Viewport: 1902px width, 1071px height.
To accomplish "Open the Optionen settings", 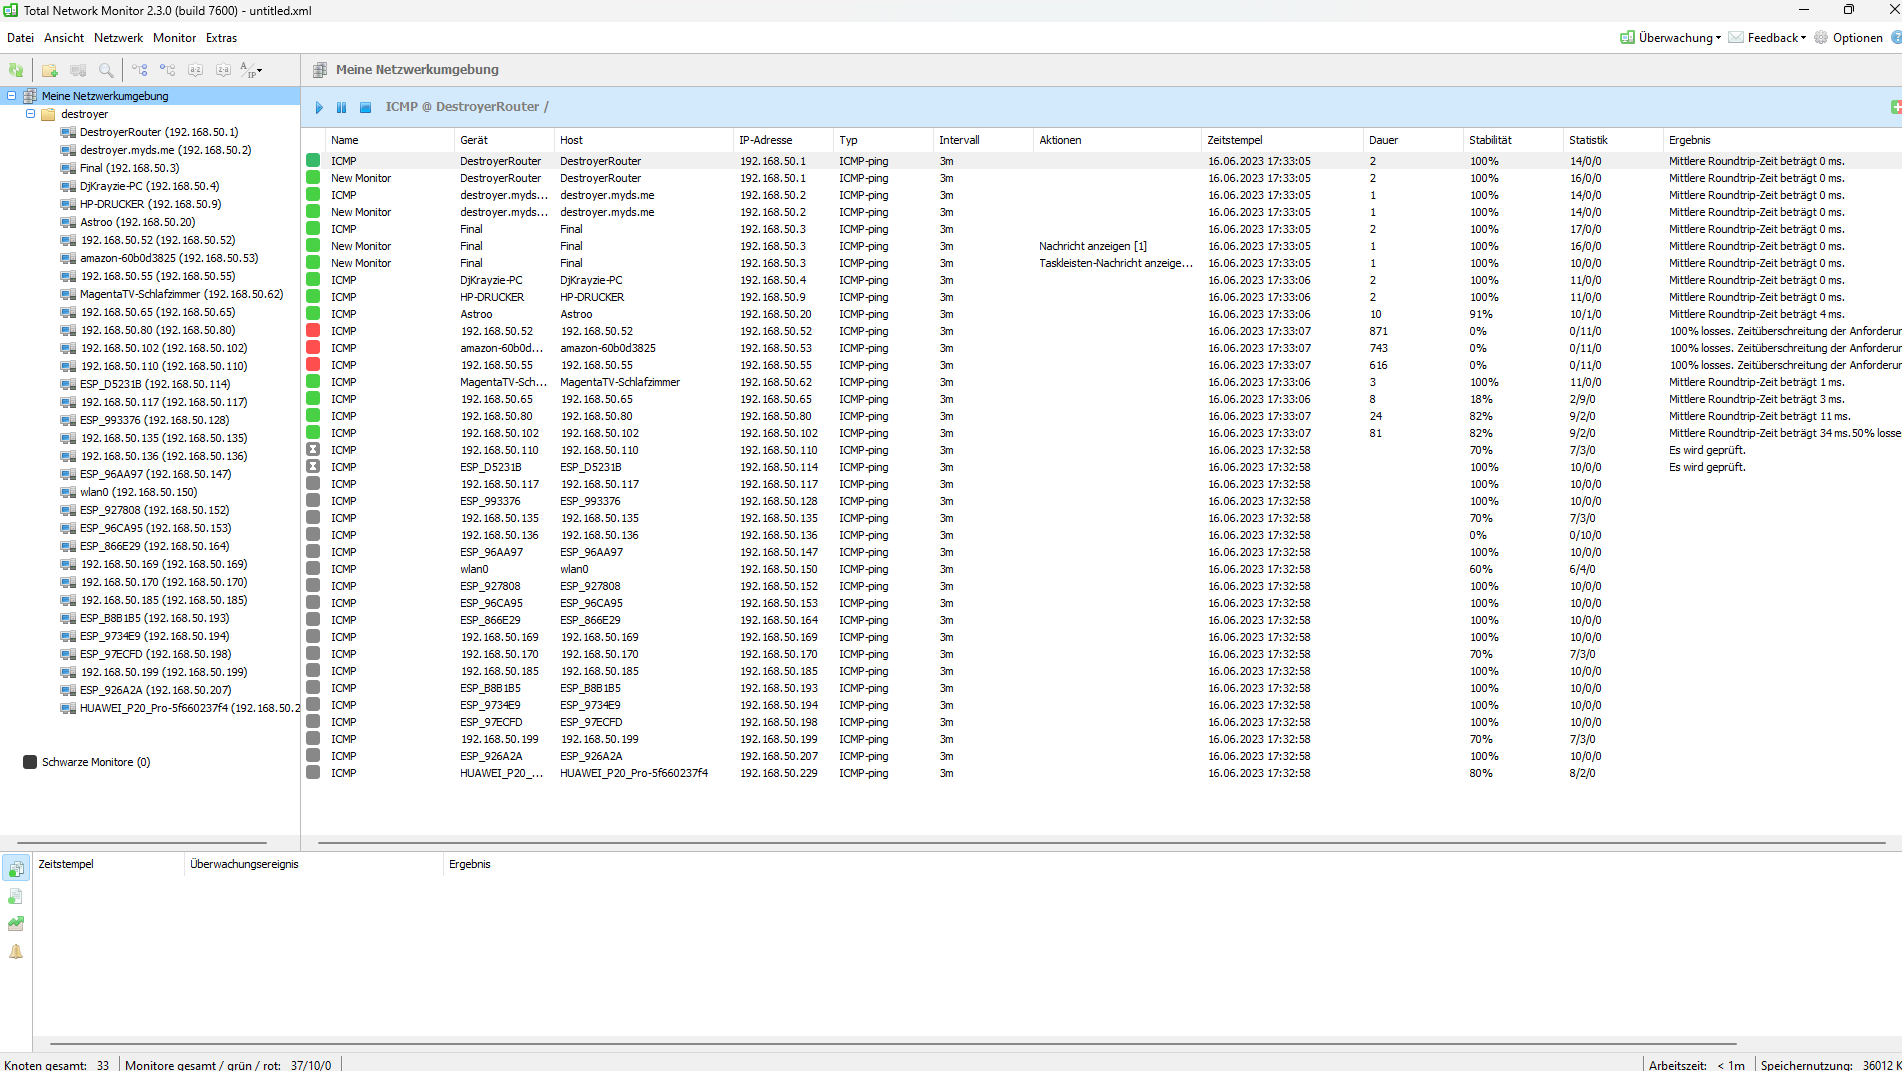I will [x=1848, y=38].
